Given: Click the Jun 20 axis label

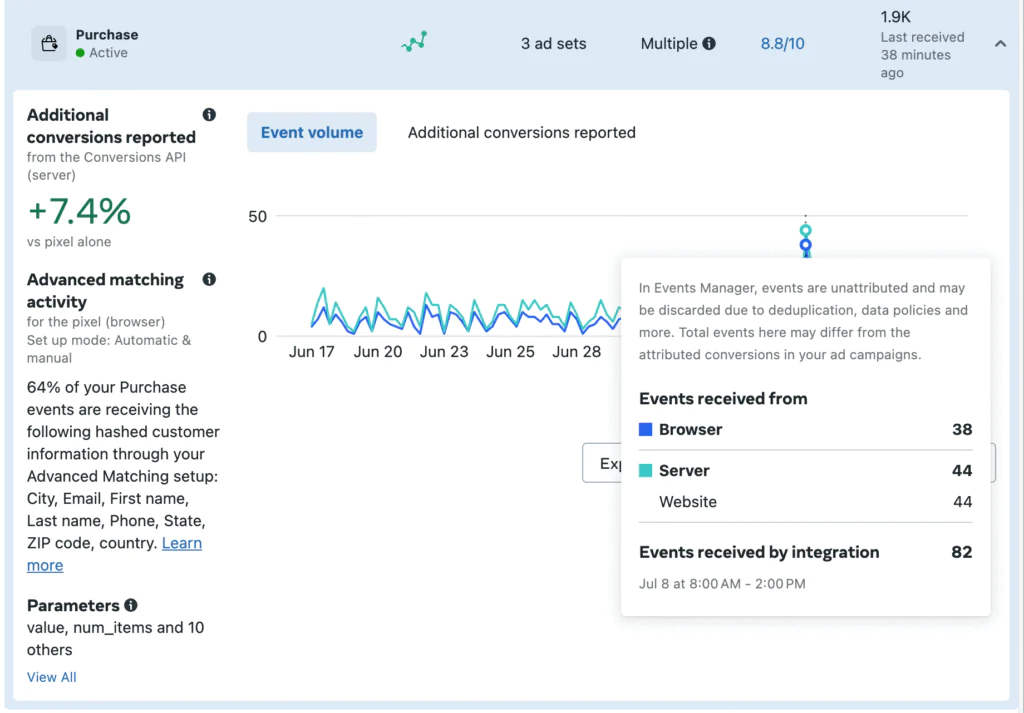Looking at the screenshot, I should pyautogui.click(x=377, y=352).
